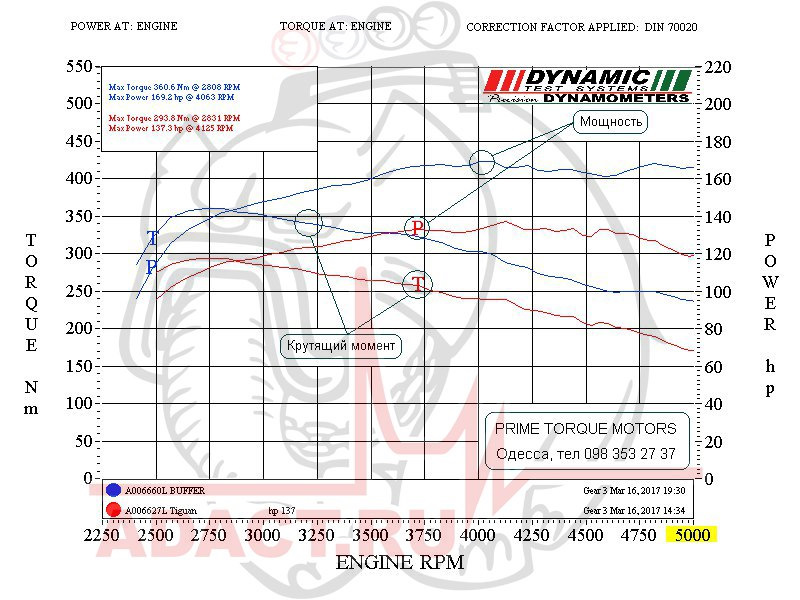Click the 4750 RPM axis label
This screenshot has height=600, width=800.
638,535
